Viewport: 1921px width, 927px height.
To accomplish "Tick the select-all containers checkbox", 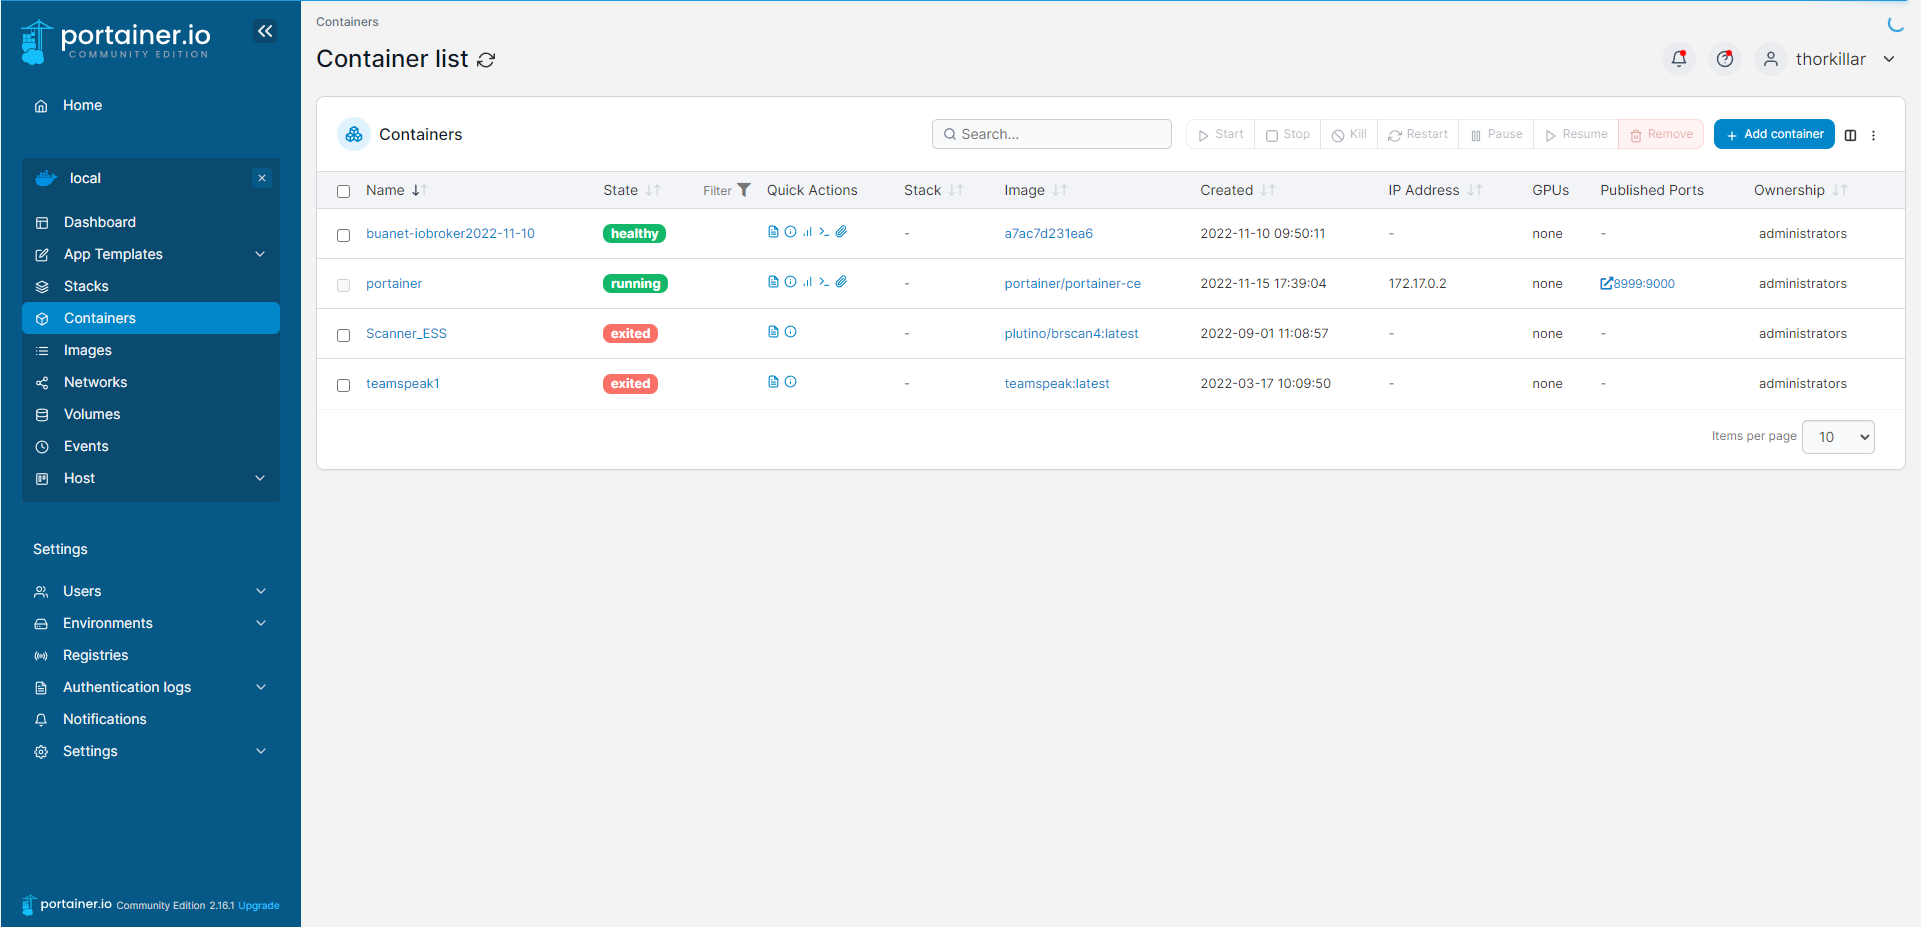I will [343, 191].
